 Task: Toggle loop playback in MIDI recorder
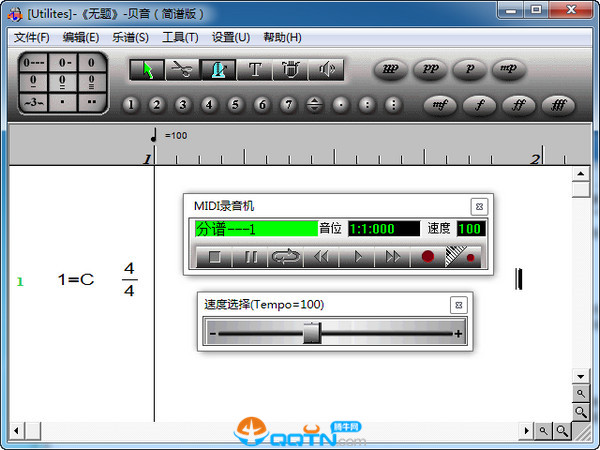pos(285,257)
